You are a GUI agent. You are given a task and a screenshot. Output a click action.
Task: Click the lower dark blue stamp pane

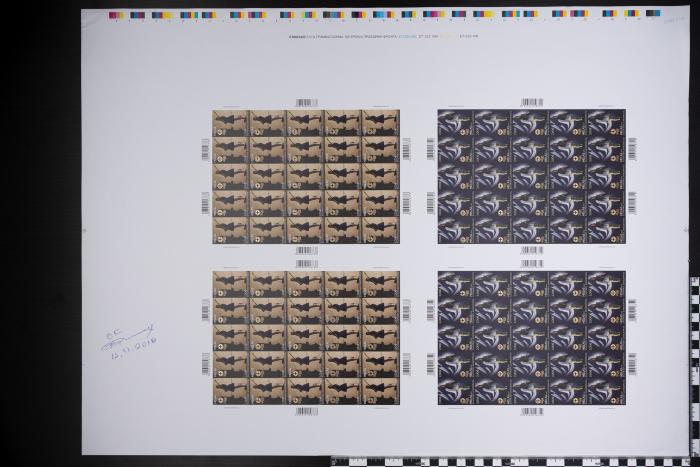(531, 338)
